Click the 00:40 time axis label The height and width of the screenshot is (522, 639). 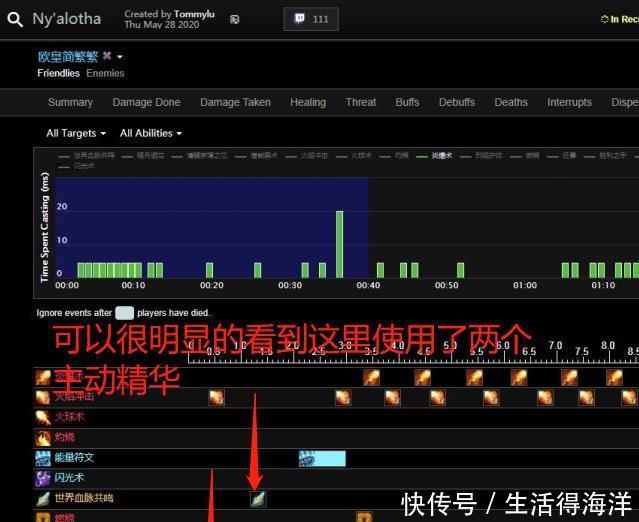(x=368, y=285)
